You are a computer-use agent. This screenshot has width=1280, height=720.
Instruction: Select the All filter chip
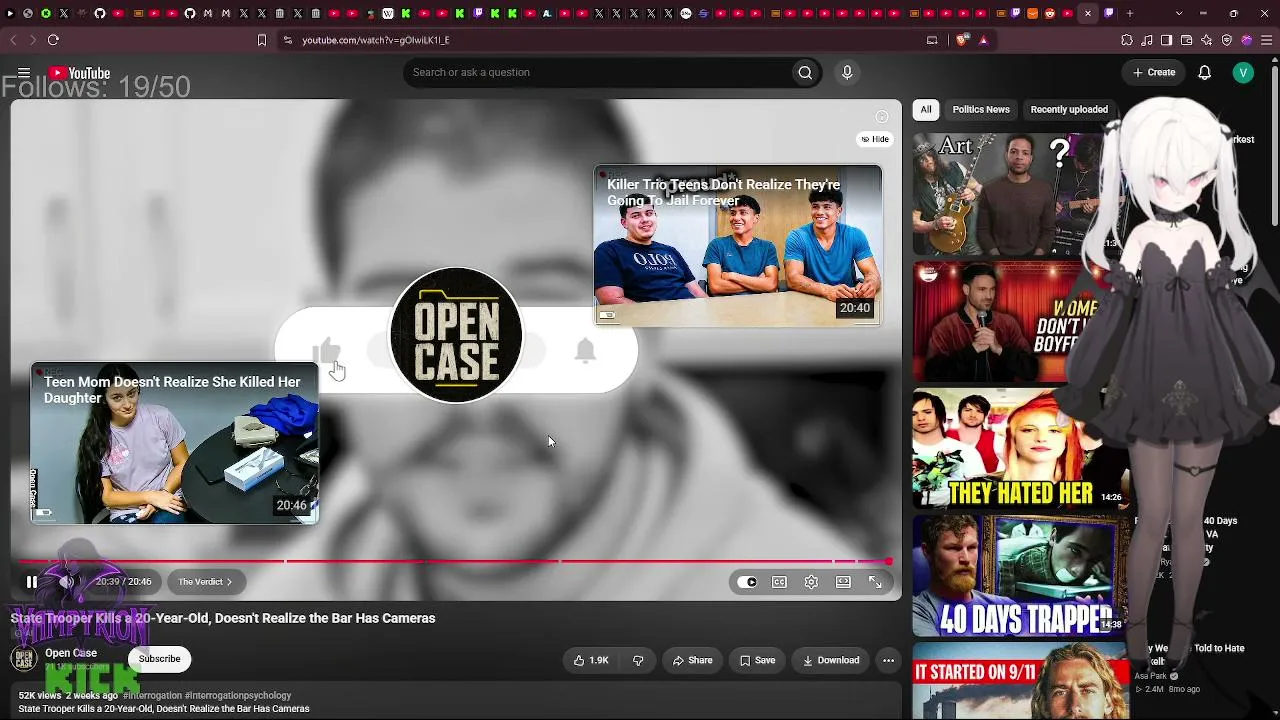926,109
